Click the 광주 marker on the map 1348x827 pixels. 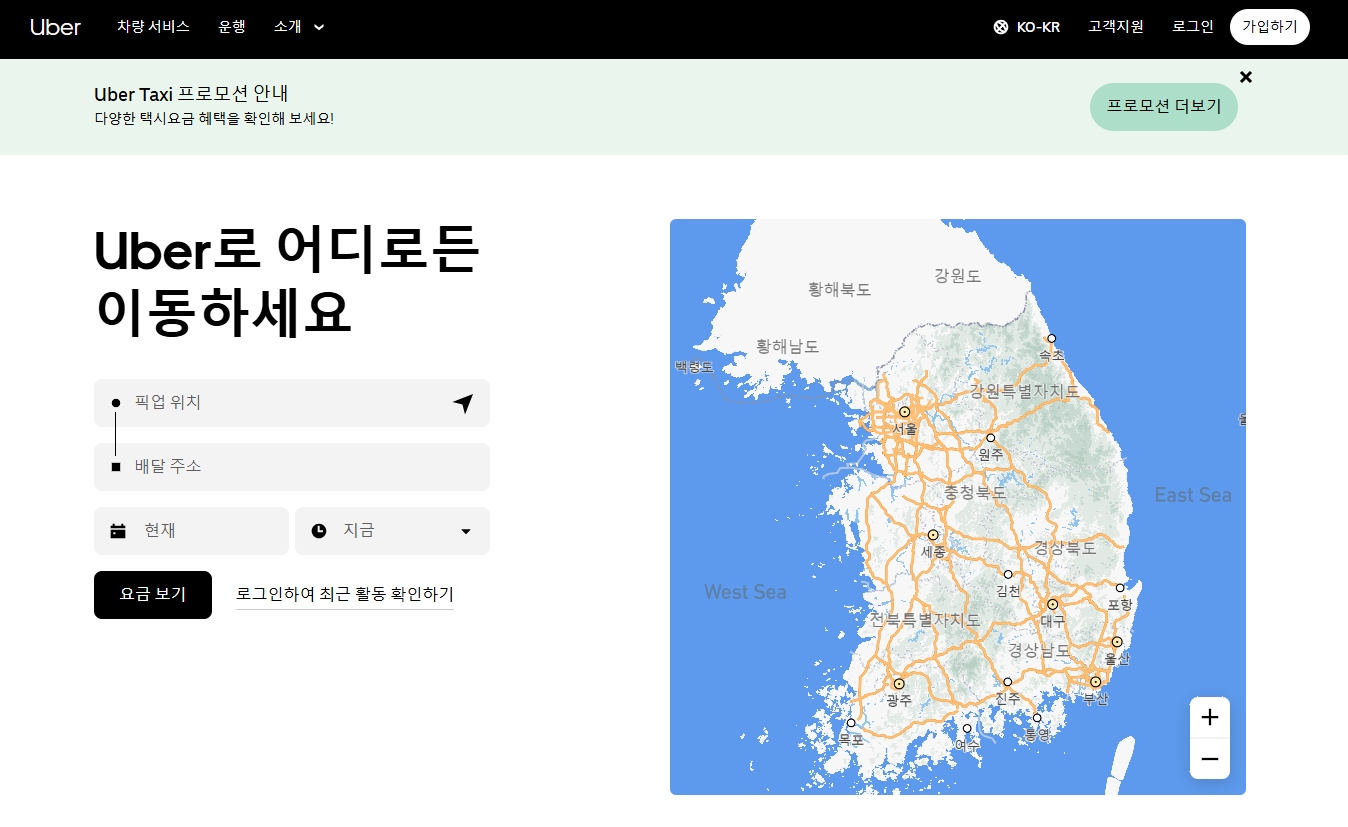[899, 684]
